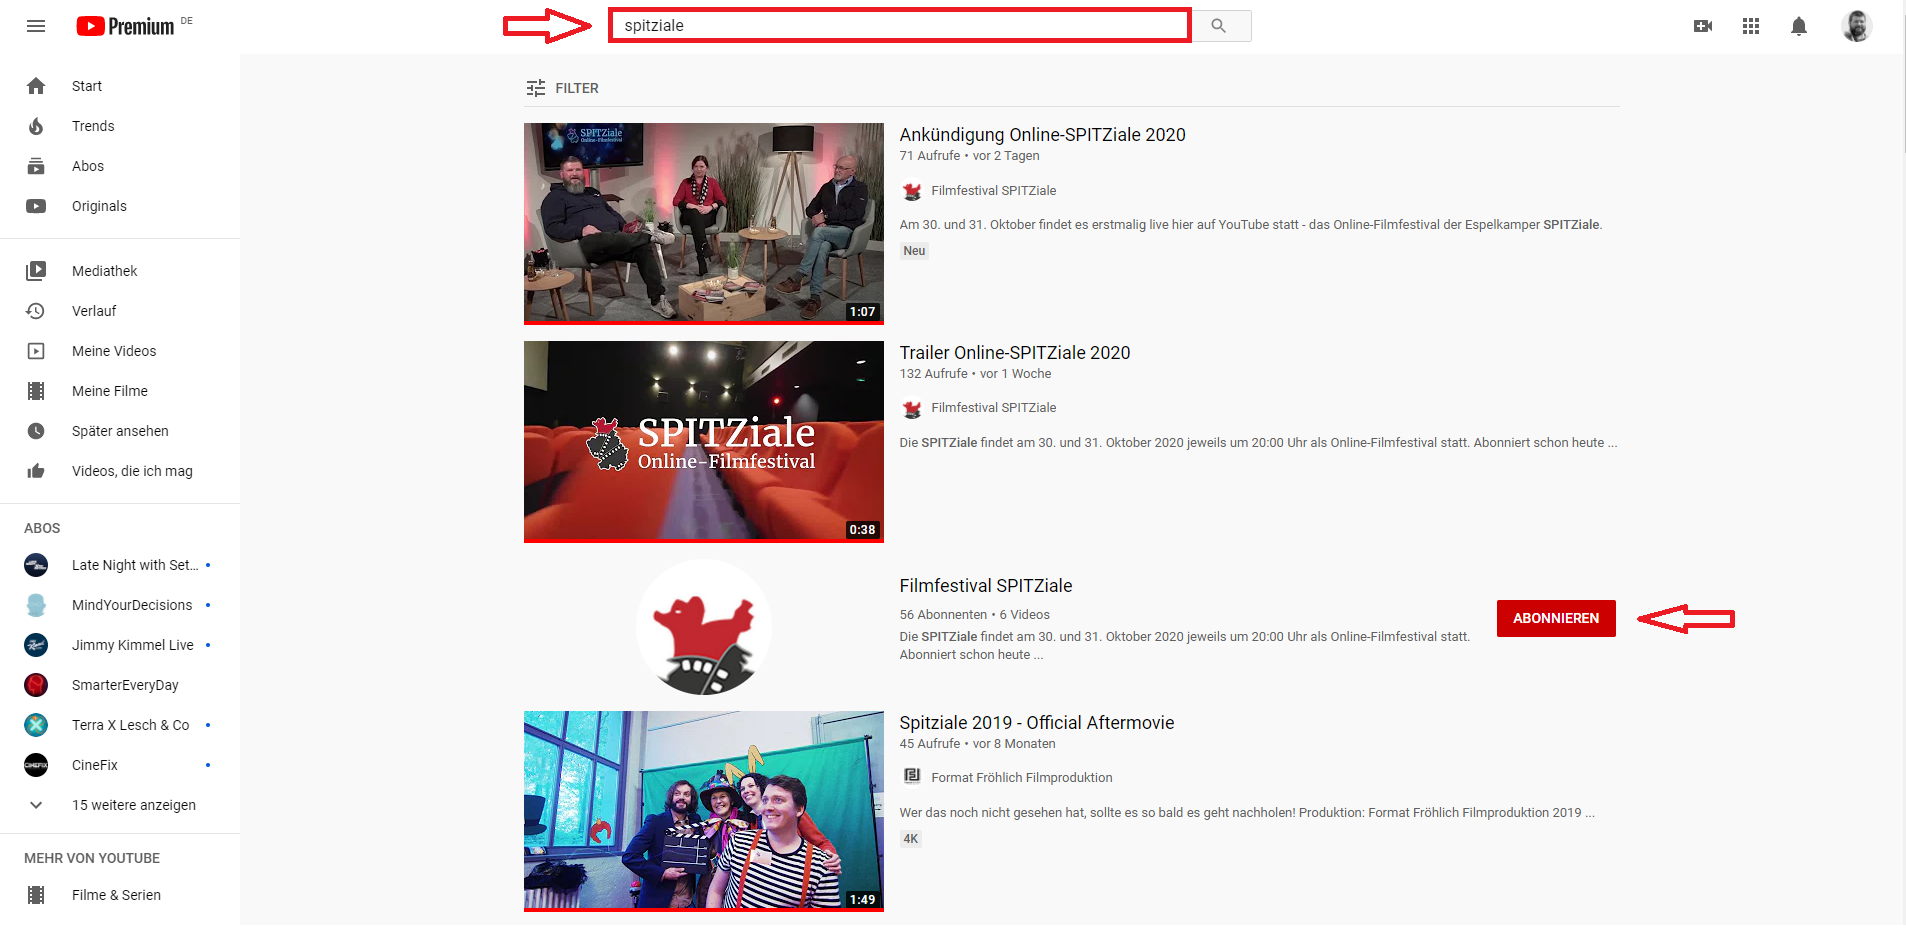Click the Jimmy Kimmel Live channel avatar

(36, 645)
